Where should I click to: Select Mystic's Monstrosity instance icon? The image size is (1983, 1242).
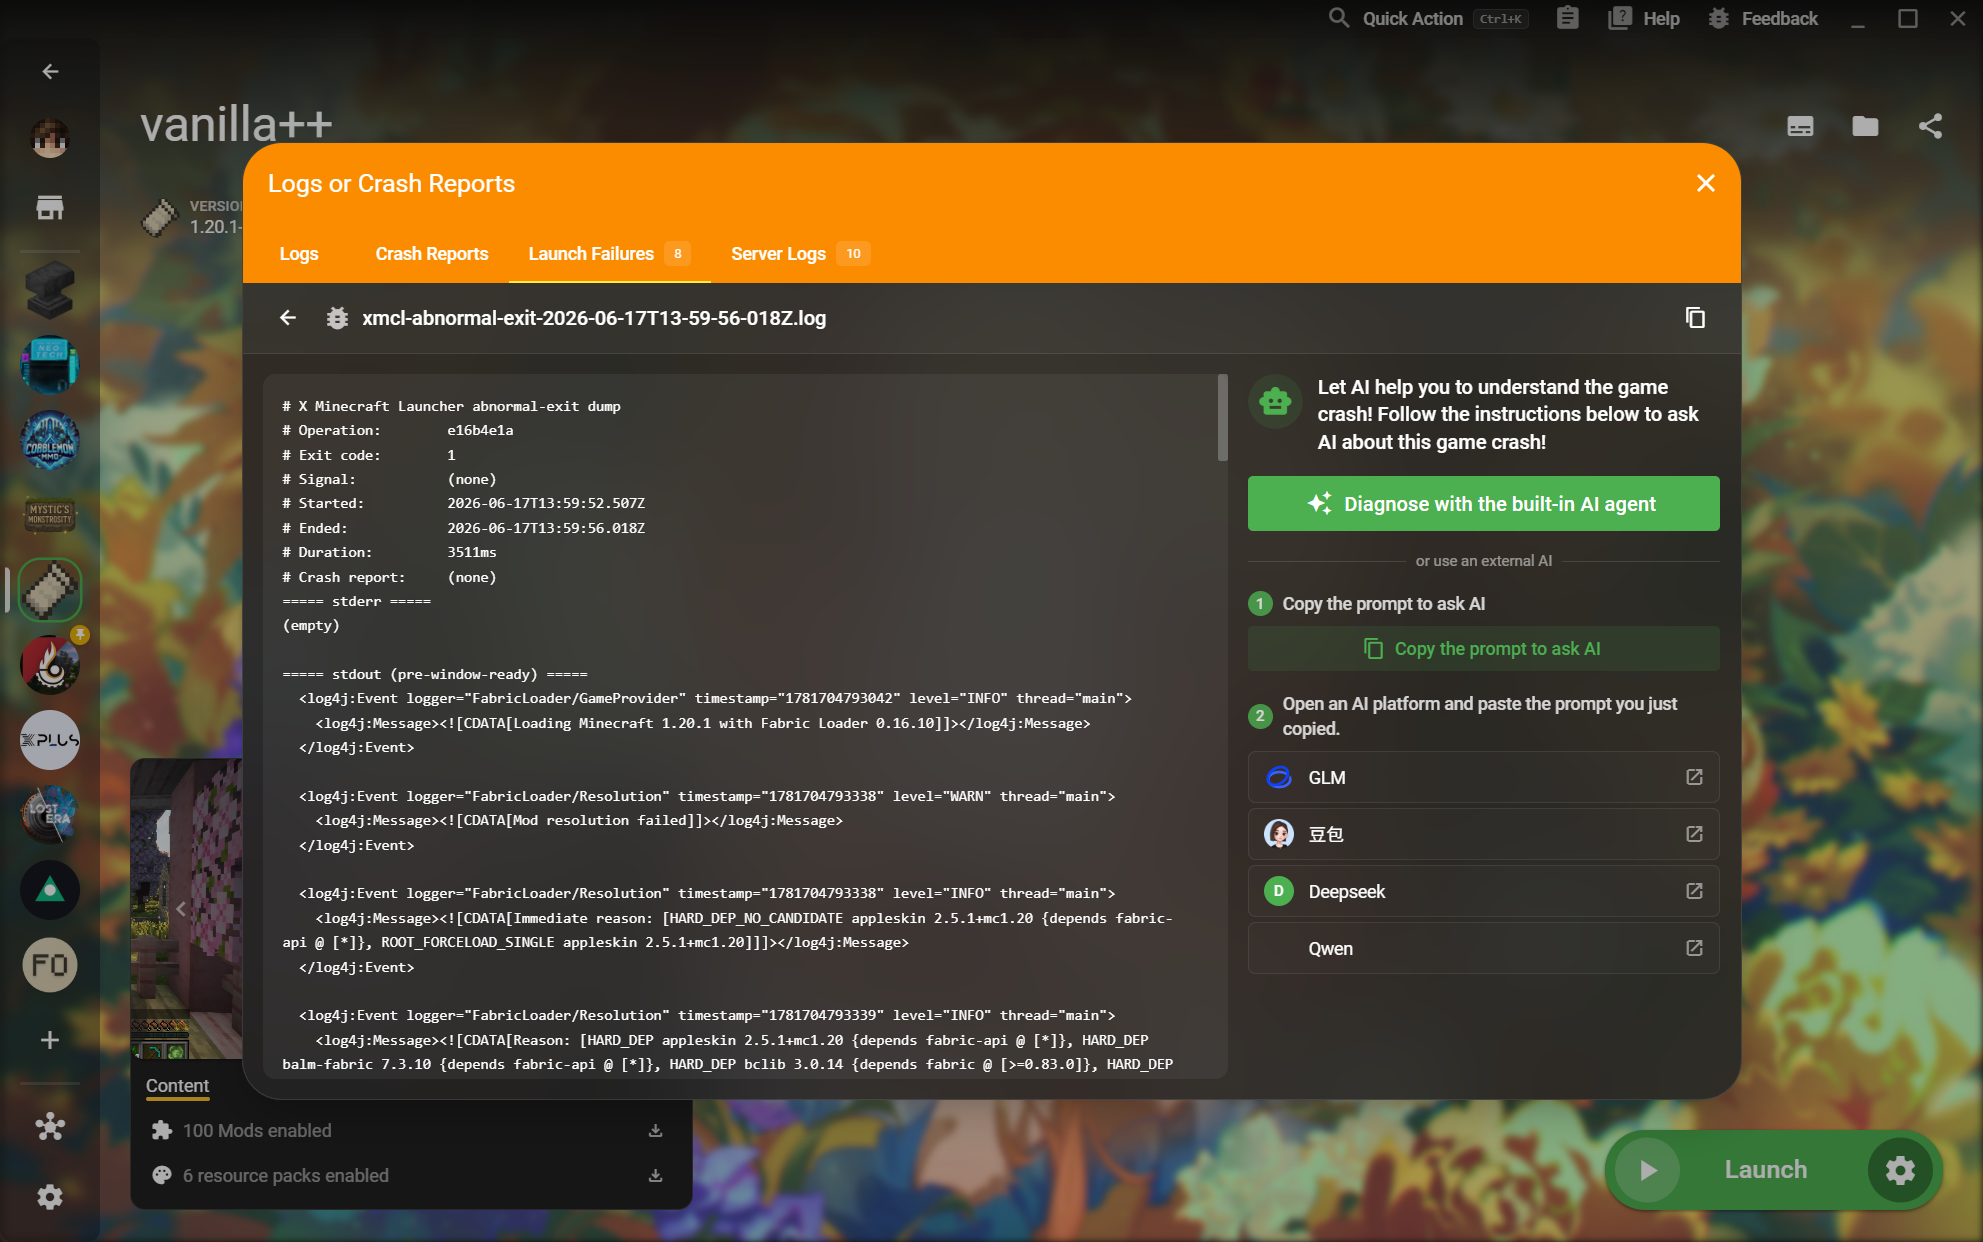(50, 515)
